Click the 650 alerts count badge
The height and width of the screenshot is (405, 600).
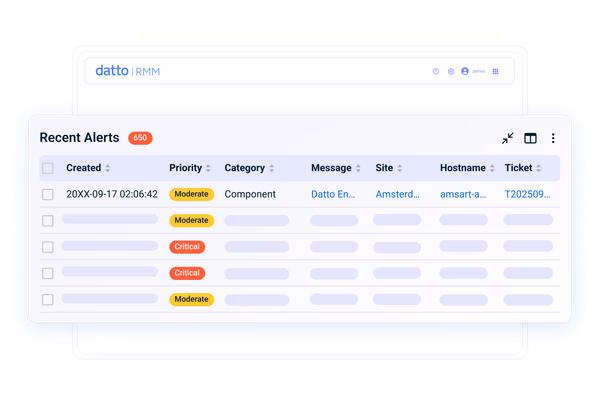(140, 138)
